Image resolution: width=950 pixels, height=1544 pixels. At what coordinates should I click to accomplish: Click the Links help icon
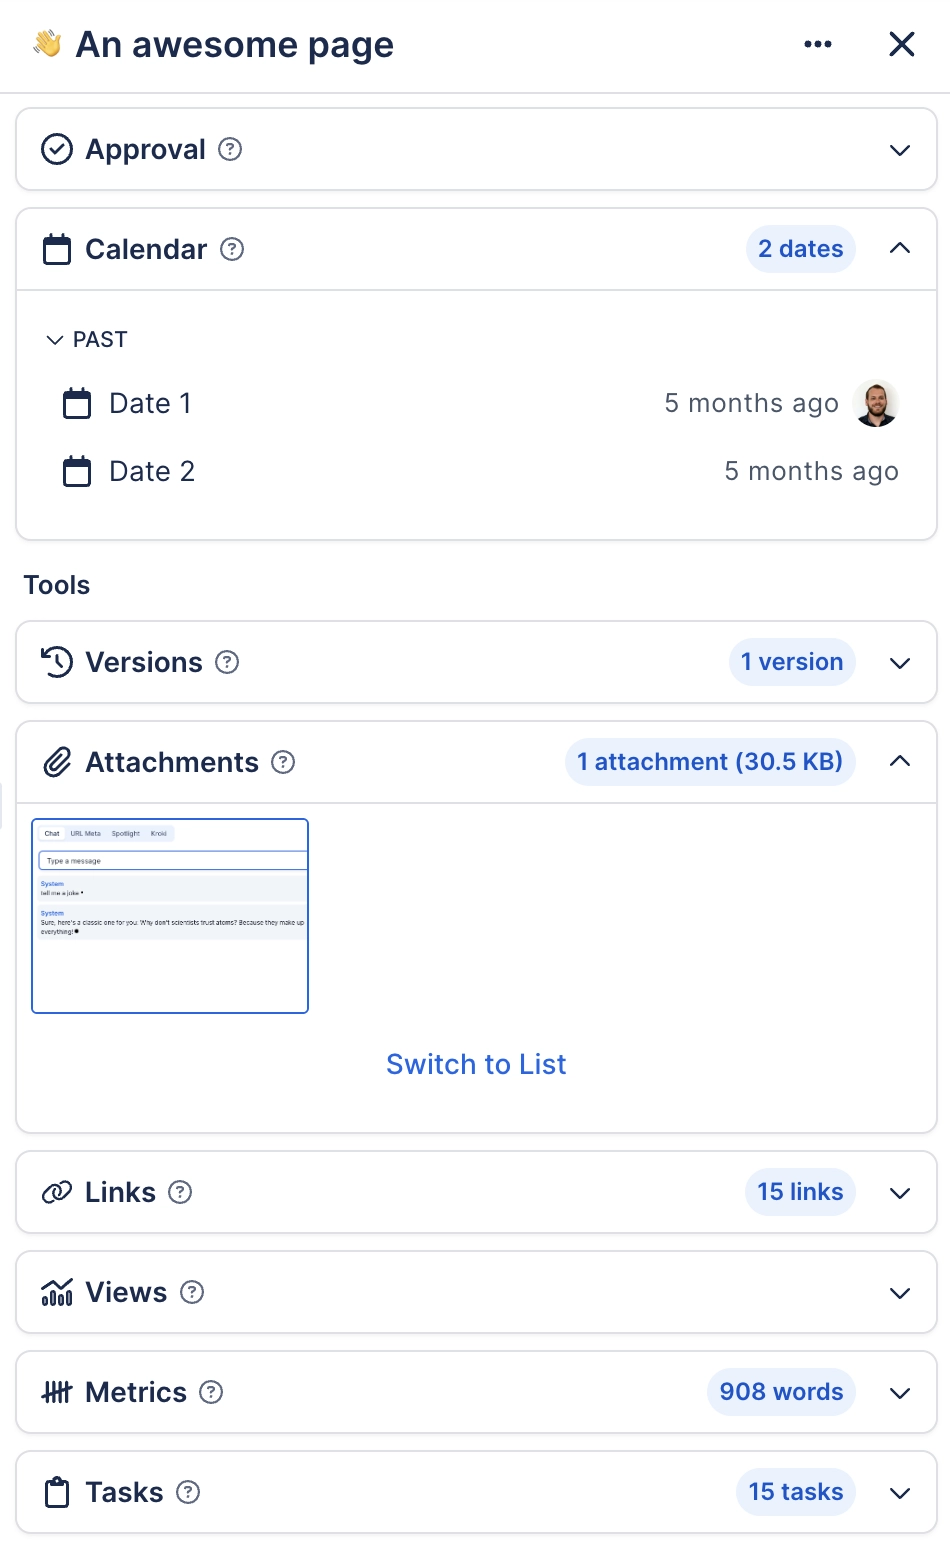tap(180, 1192)
